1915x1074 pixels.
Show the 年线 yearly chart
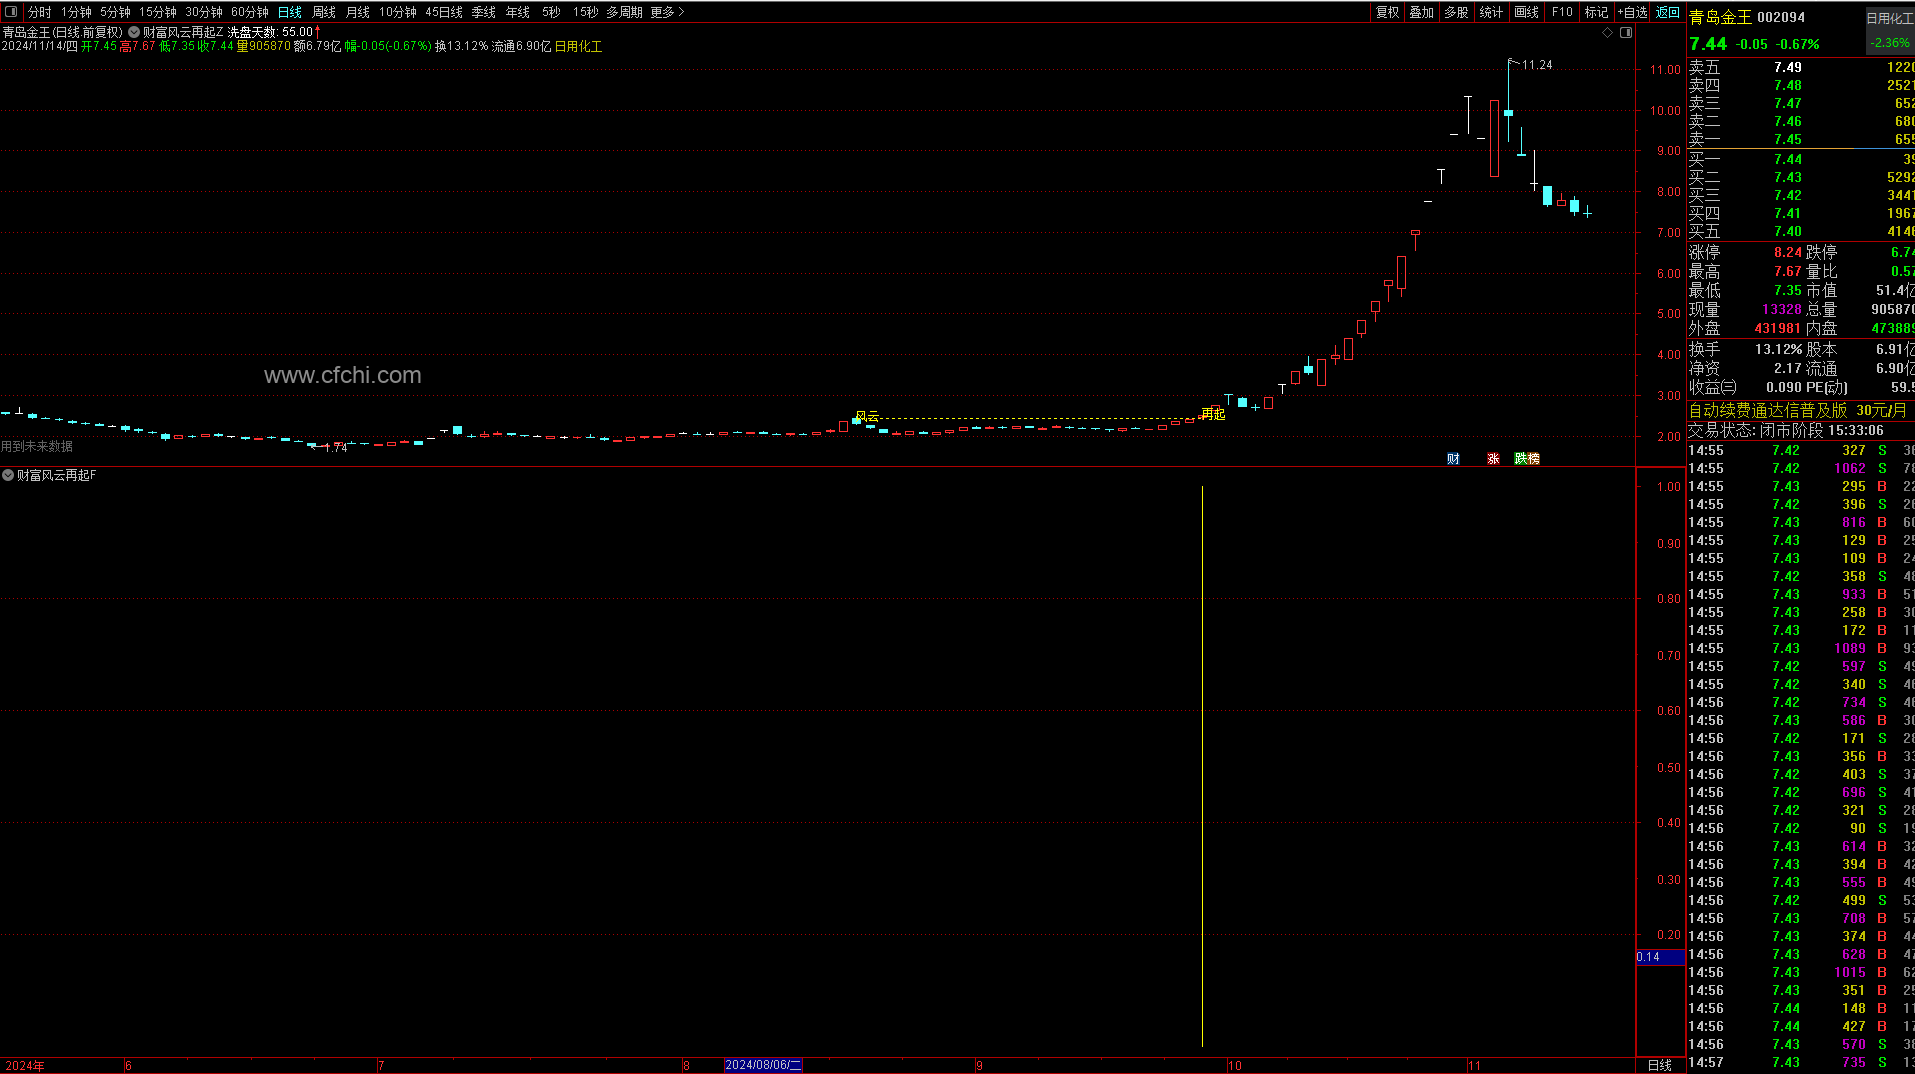[518, 12]
